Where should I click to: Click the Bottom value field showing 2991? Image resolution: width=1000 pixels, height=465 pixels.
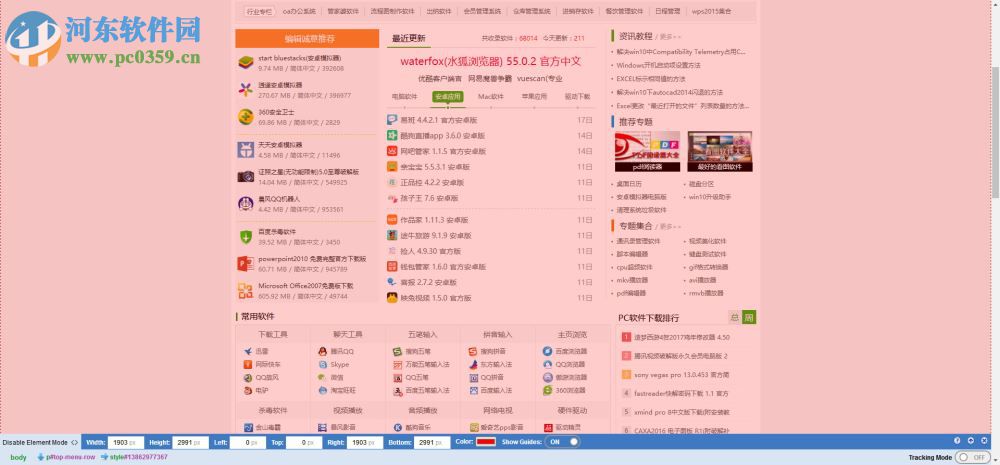pos(433,442)
